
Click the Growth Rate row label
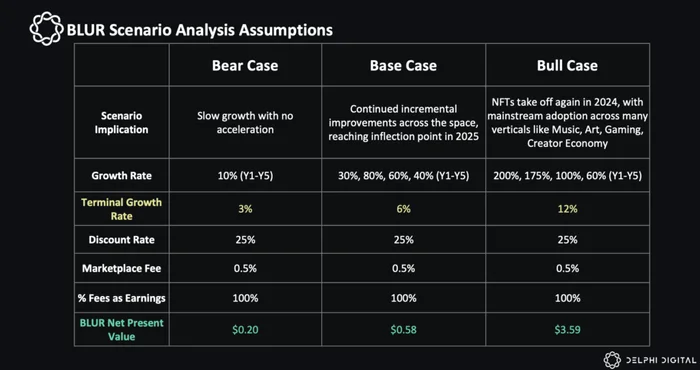point(121,175)
